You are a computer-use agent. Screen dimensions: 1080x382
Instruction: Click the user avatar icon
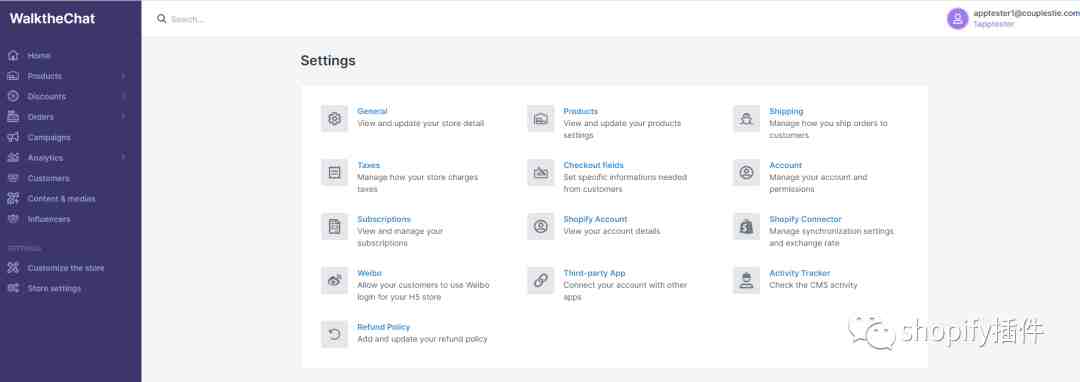(957, 19)
